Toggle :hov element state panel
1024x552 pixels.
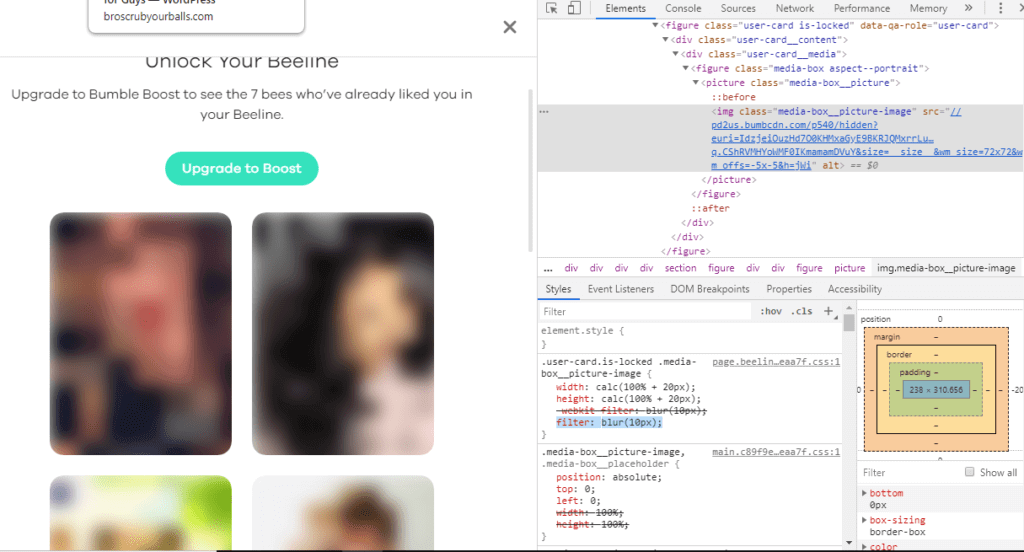(x=771, y=312)
